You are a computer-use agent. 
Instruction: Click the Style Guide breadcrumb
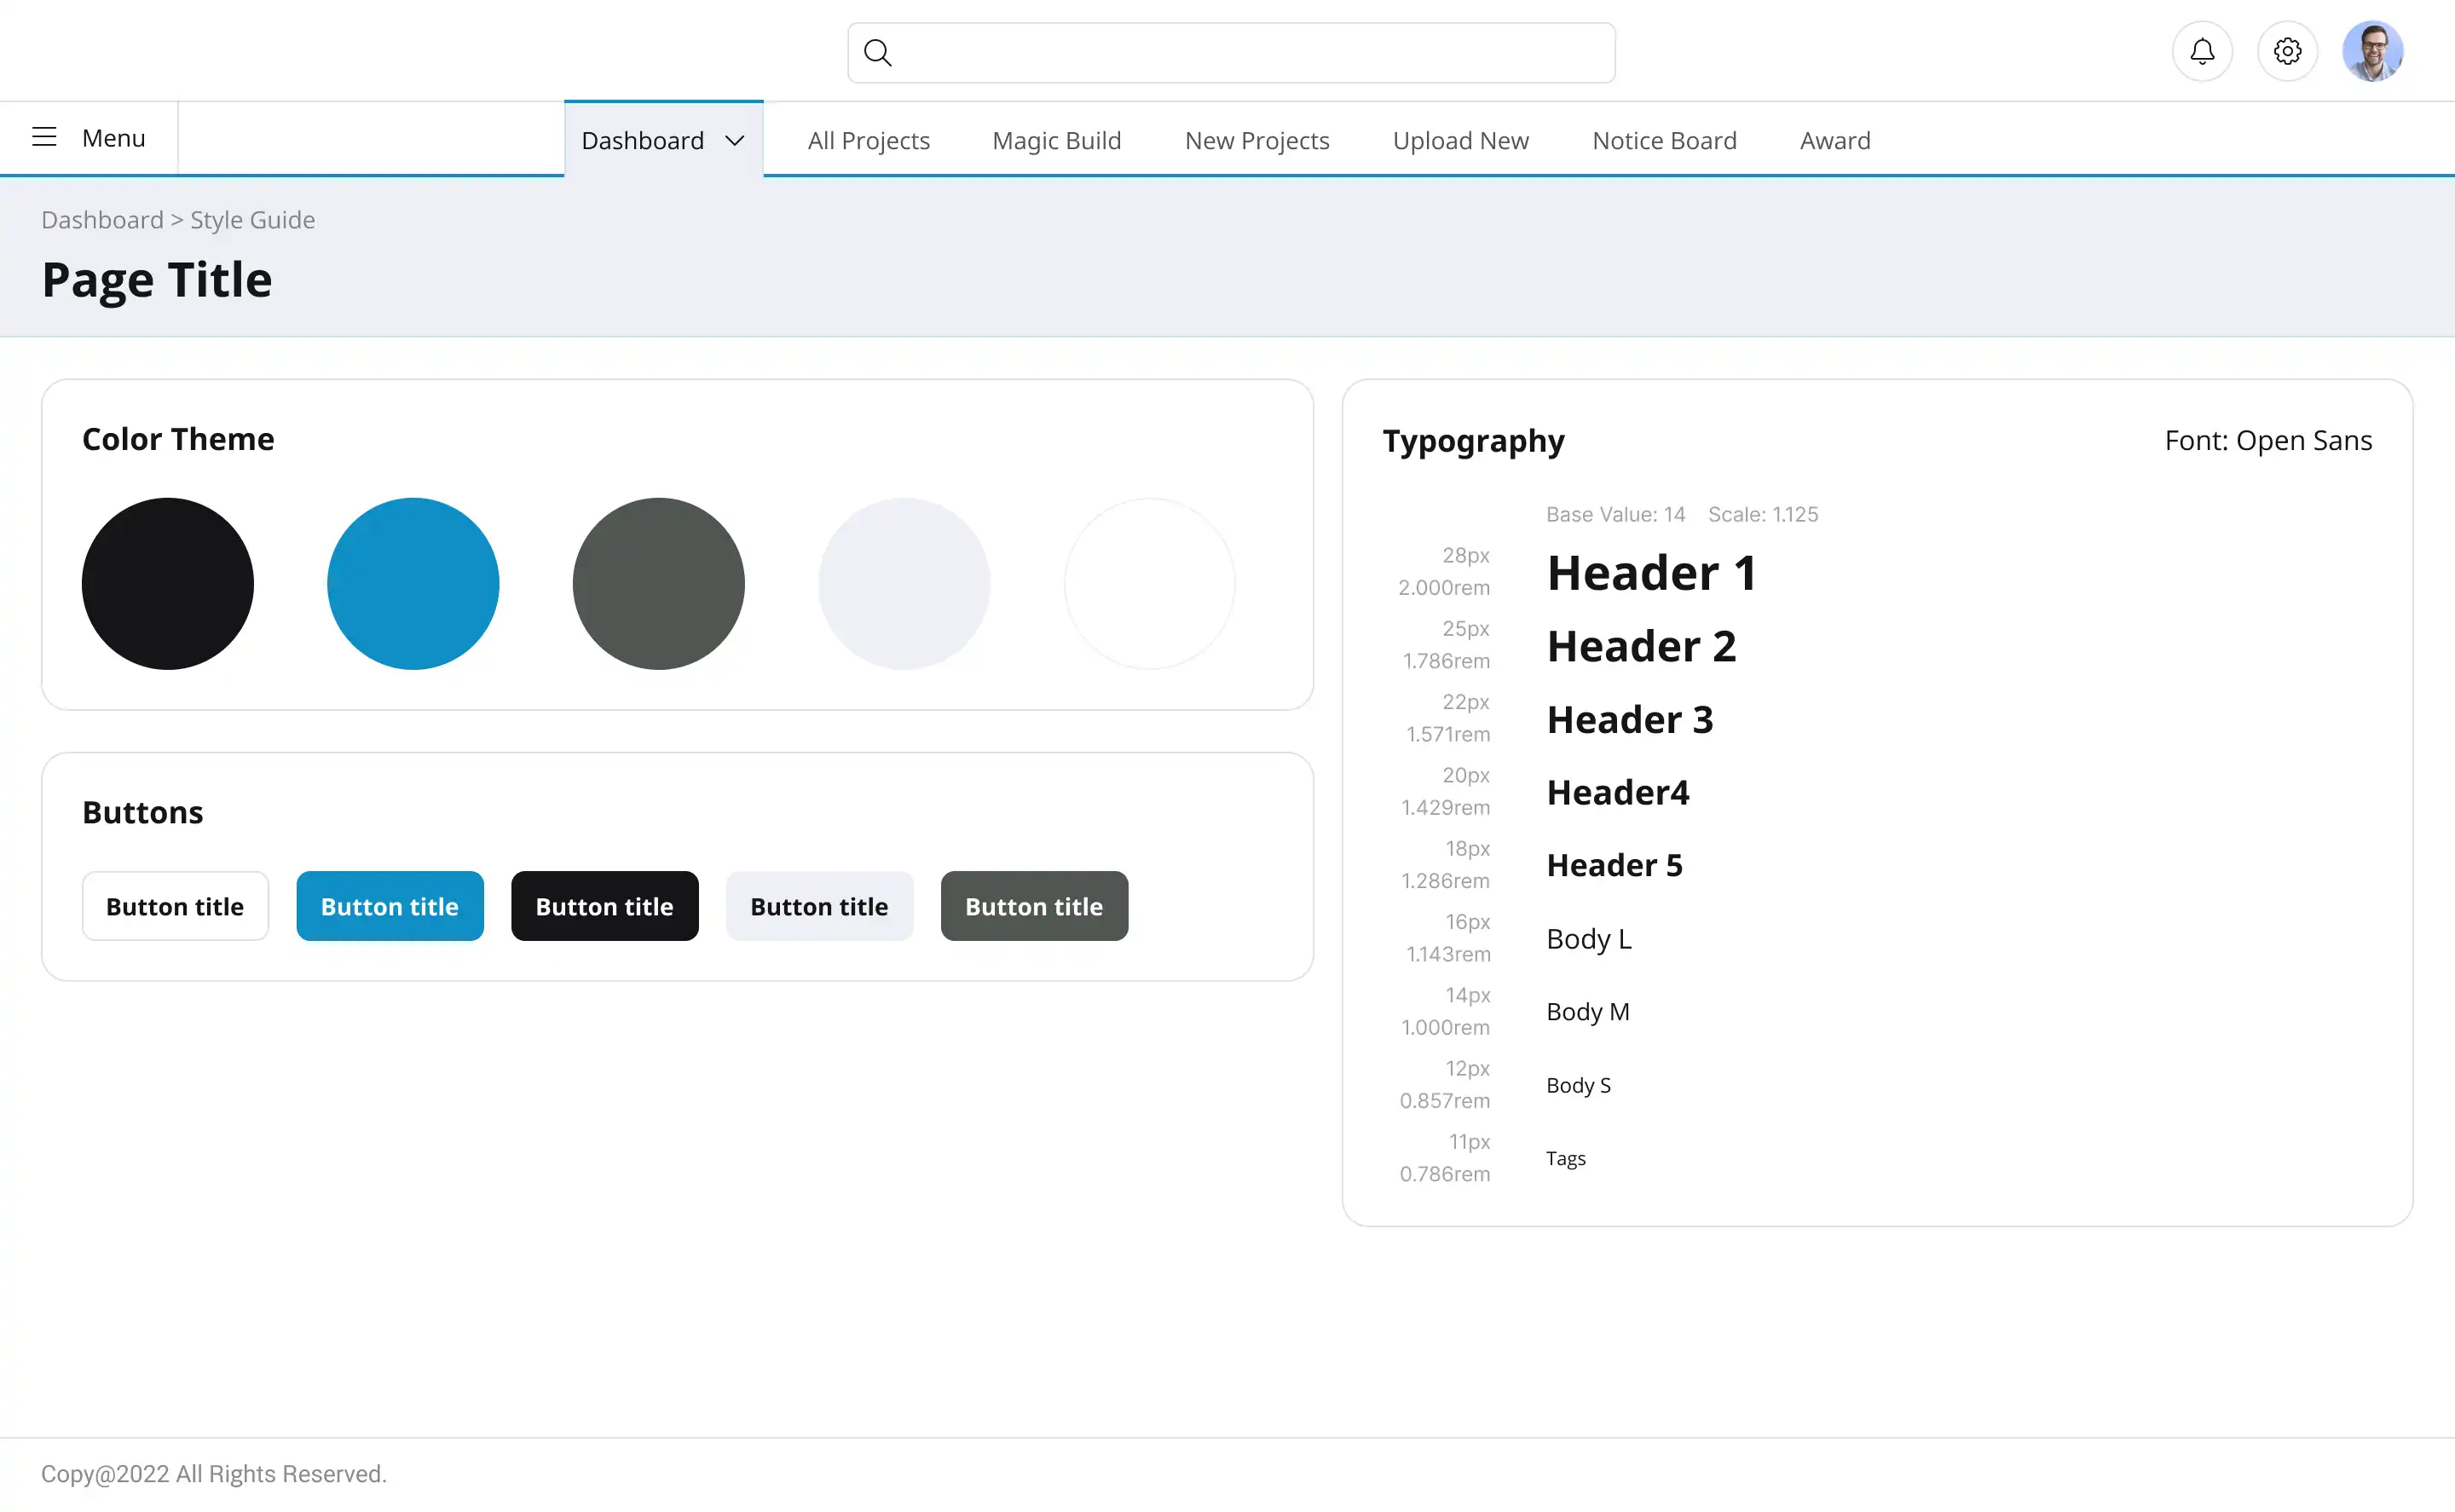tap(252, 220)
